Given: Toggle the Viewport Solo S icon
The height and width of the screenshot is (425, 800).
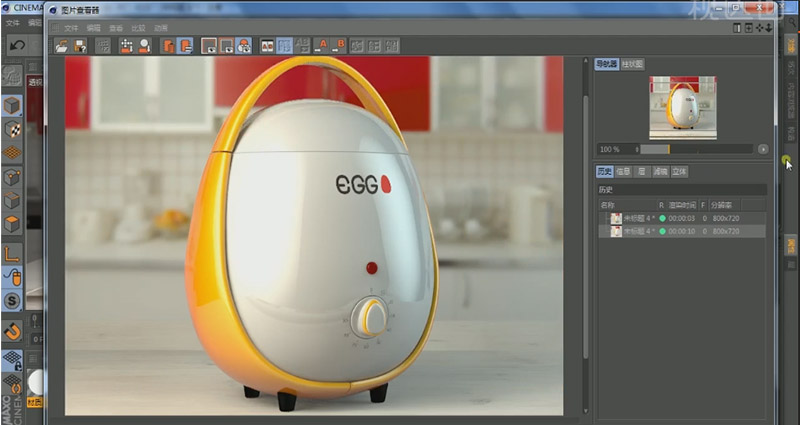Looking at the screenshot, I should [12, 301].
